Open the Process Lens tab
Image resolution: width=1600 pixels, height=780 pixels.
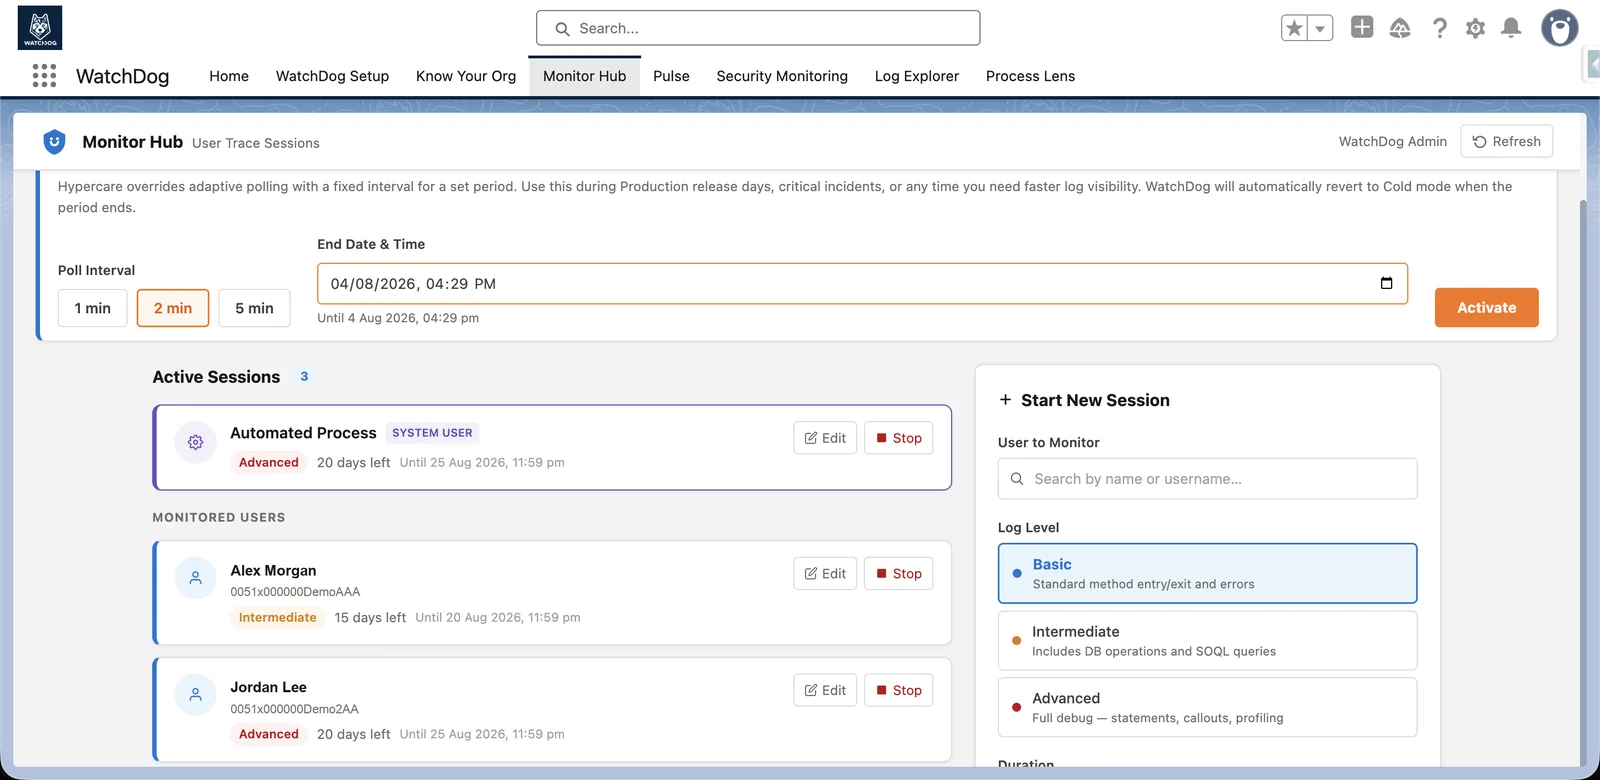point(1030,76)
